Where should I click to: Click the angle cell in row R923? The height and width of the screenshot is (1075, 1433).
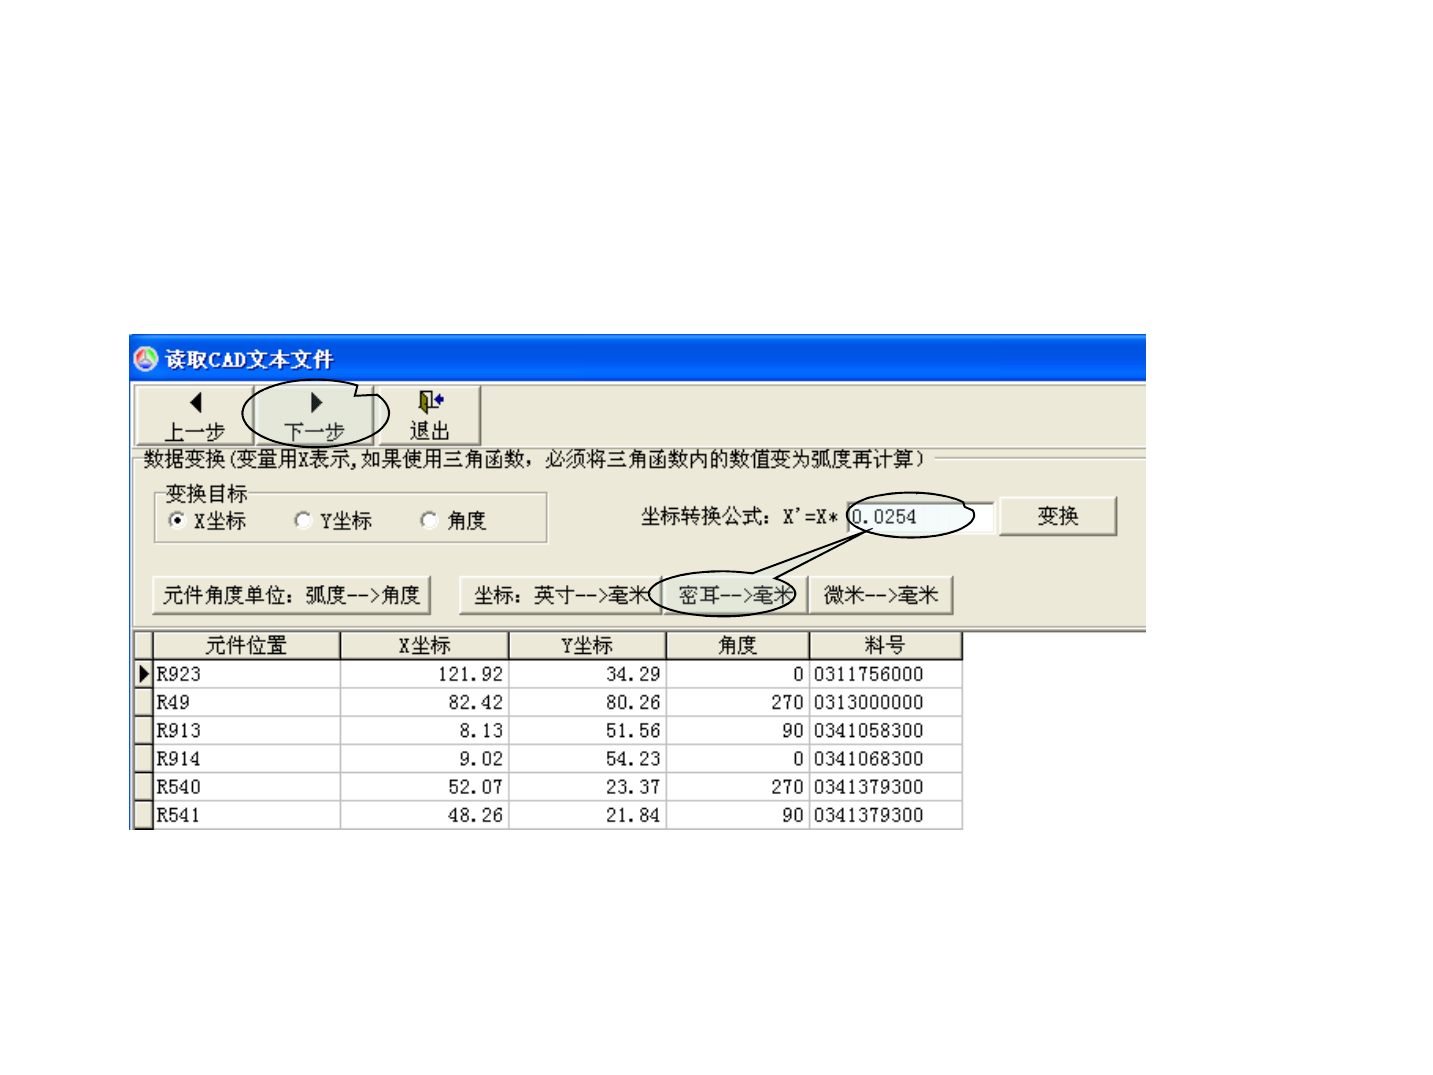click(x=737, y=674)
